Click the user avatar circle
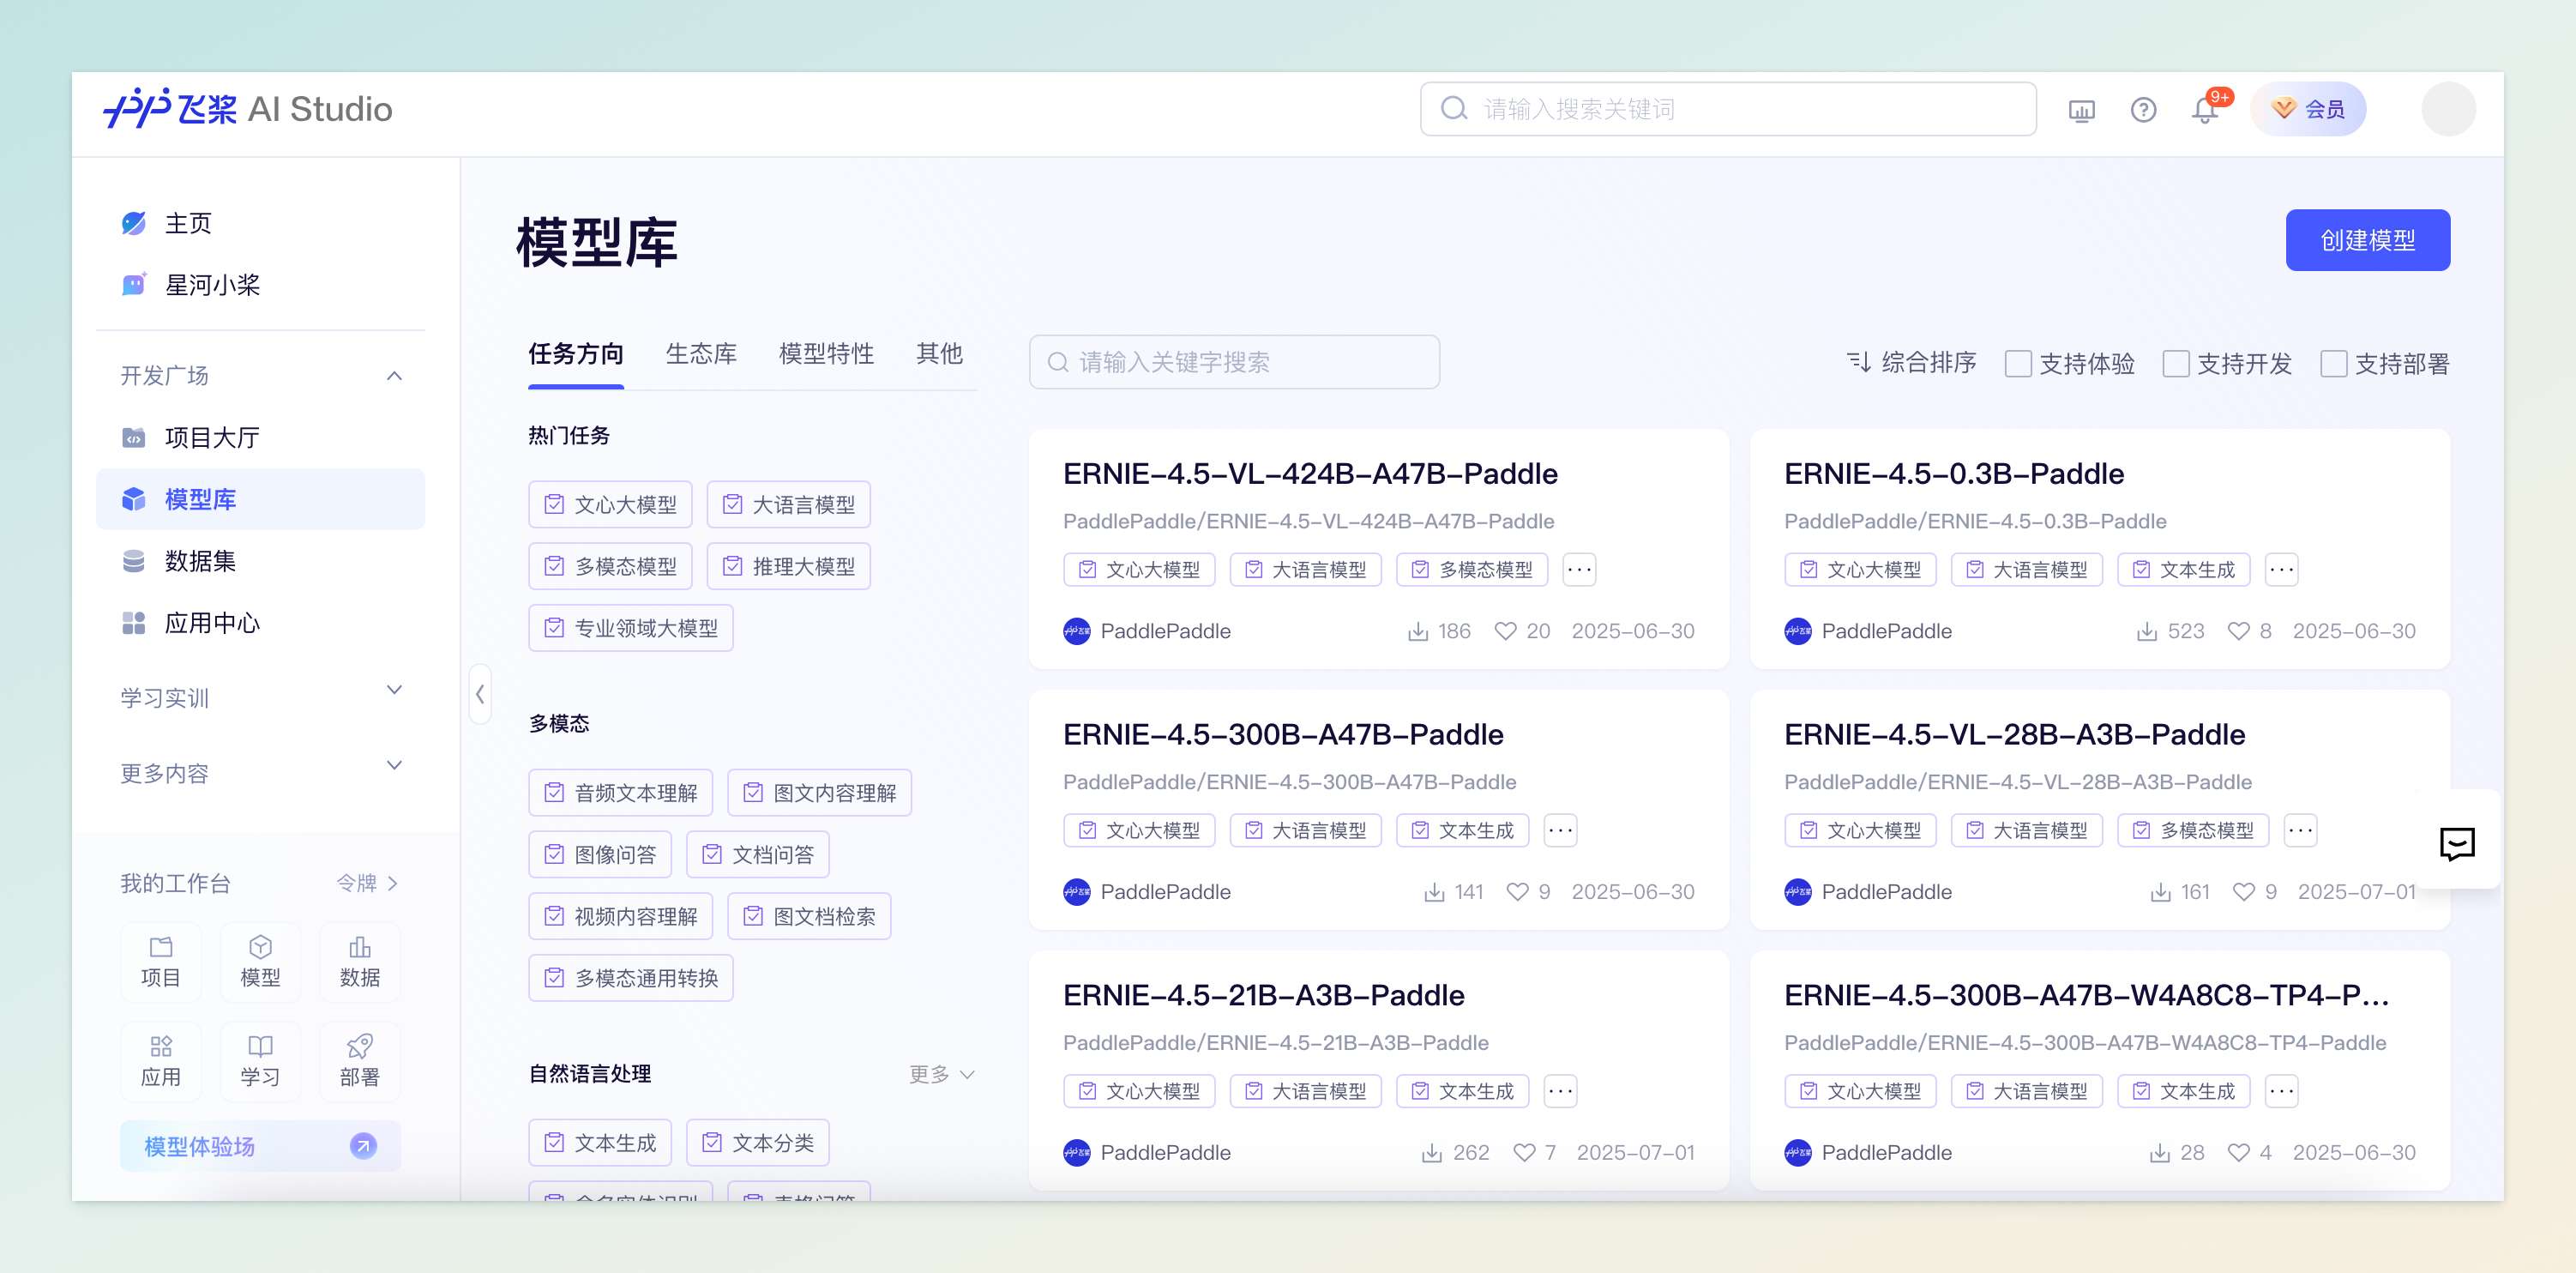This screenshot has width=2576, height=1273. [x=2447, y=109]
